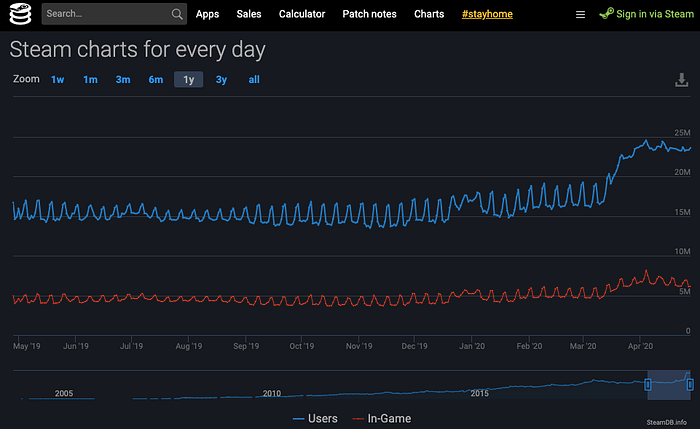The image size is (700, 429).
Task: Click the right navigator range handle
Action: pyautogui.click(x=690, y=384)
